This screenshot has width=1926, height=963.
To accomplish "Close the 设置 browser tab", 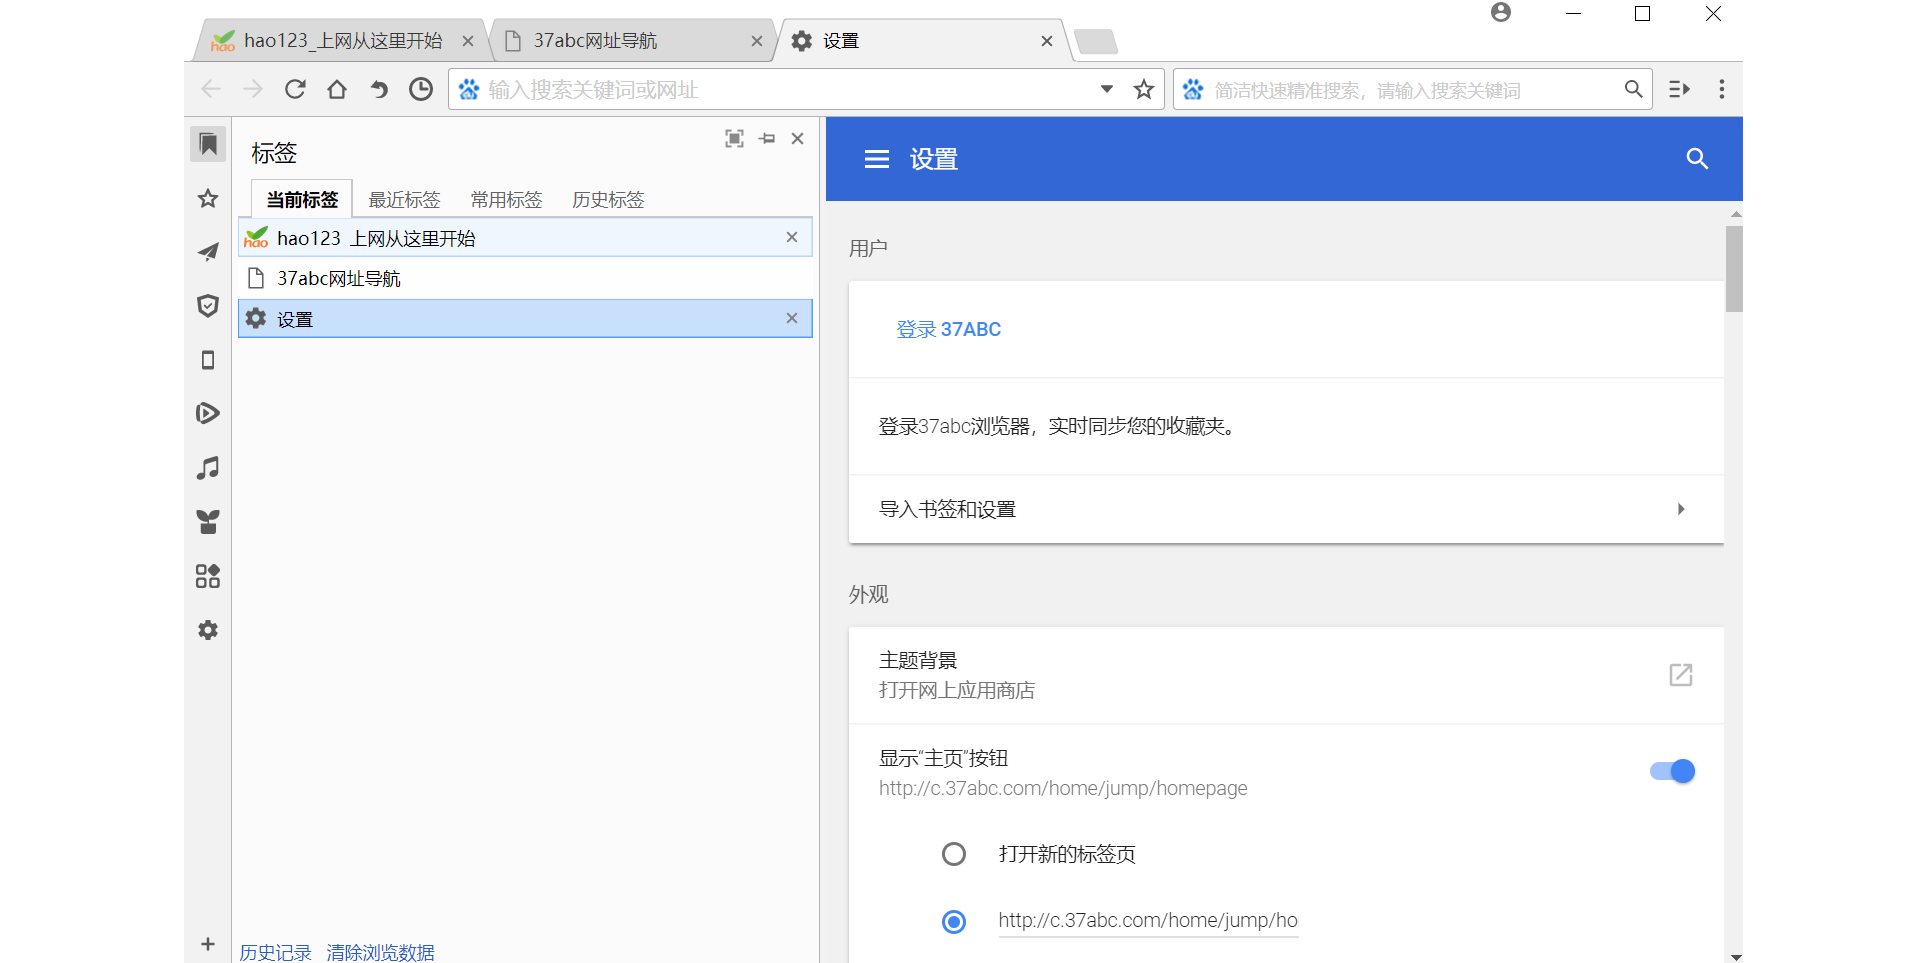I will 1047,41.
